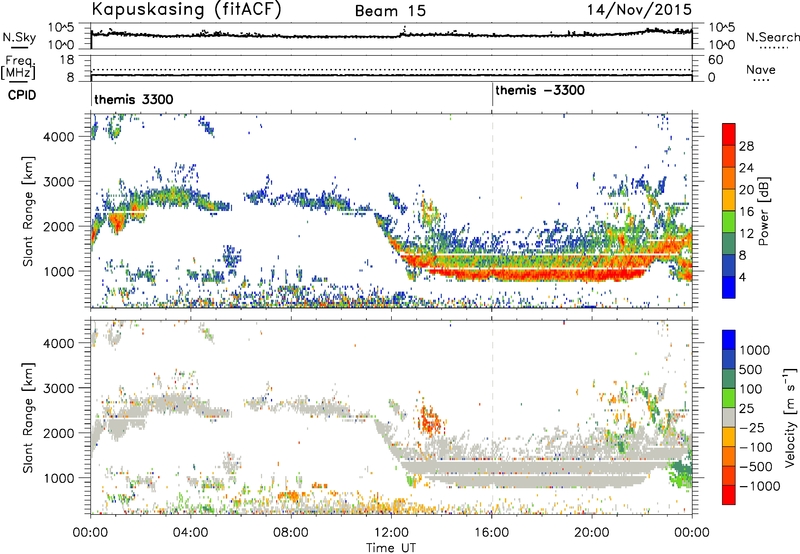This screenshot has height=554, width=800.
Task: Click the Velocity colorbar label '-100'
Action: coord(756,447)
